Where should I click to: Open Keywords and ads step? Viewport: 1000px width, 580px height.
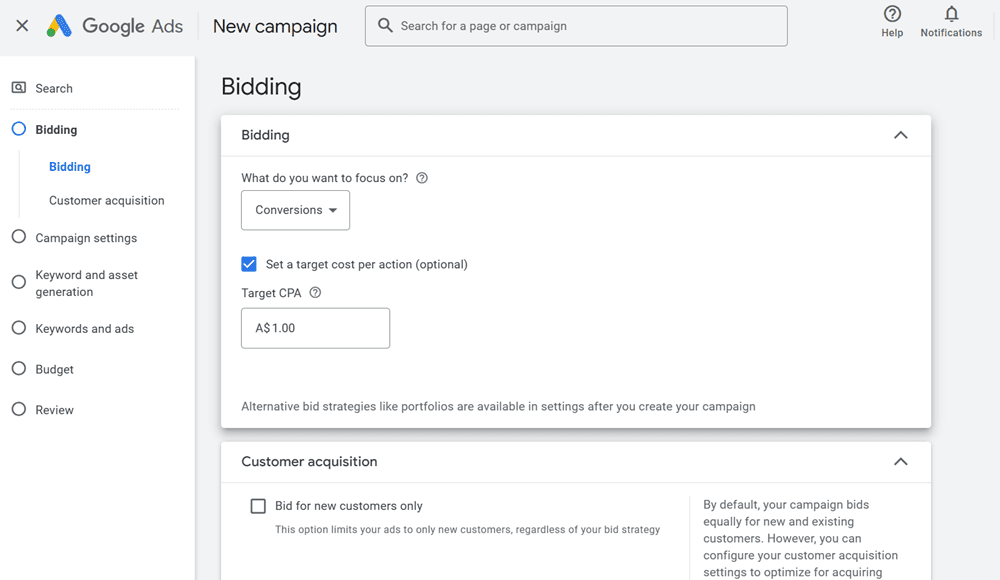pos(84,329)
